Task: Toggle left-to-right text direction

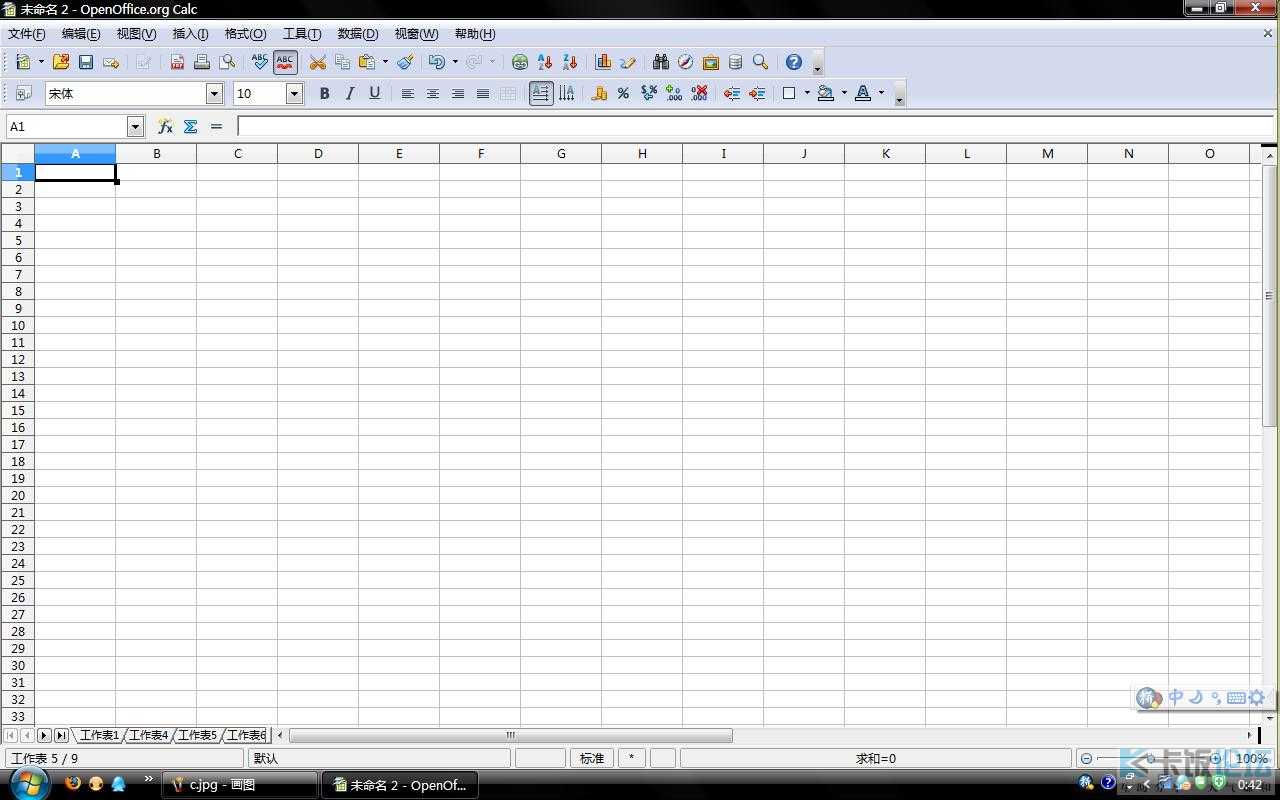Action: pos(541,93)
